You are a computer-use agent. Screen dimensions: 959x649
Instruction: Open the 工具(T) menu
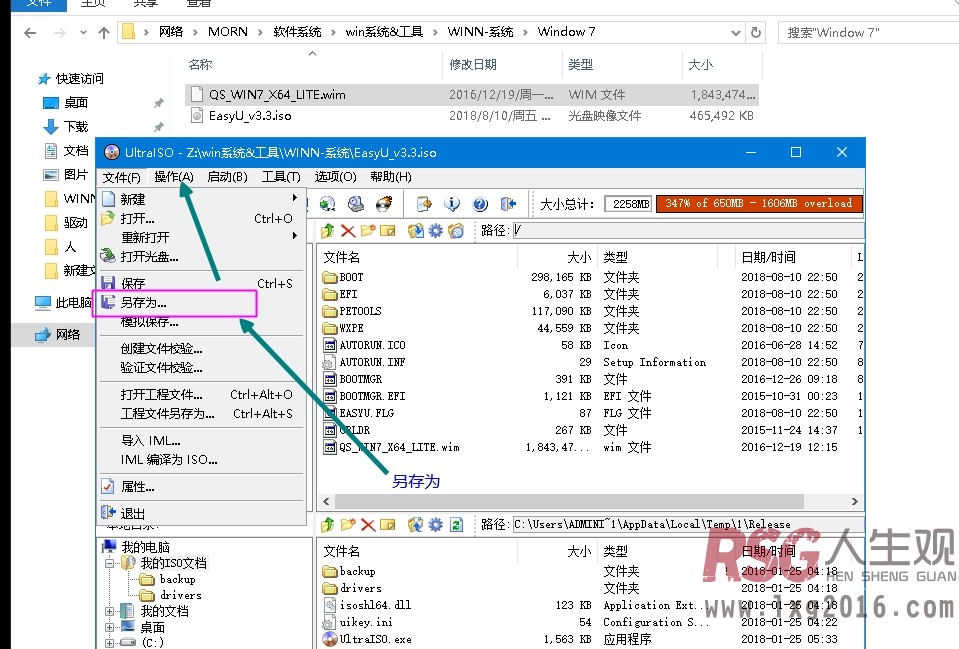tap(281, 177)
